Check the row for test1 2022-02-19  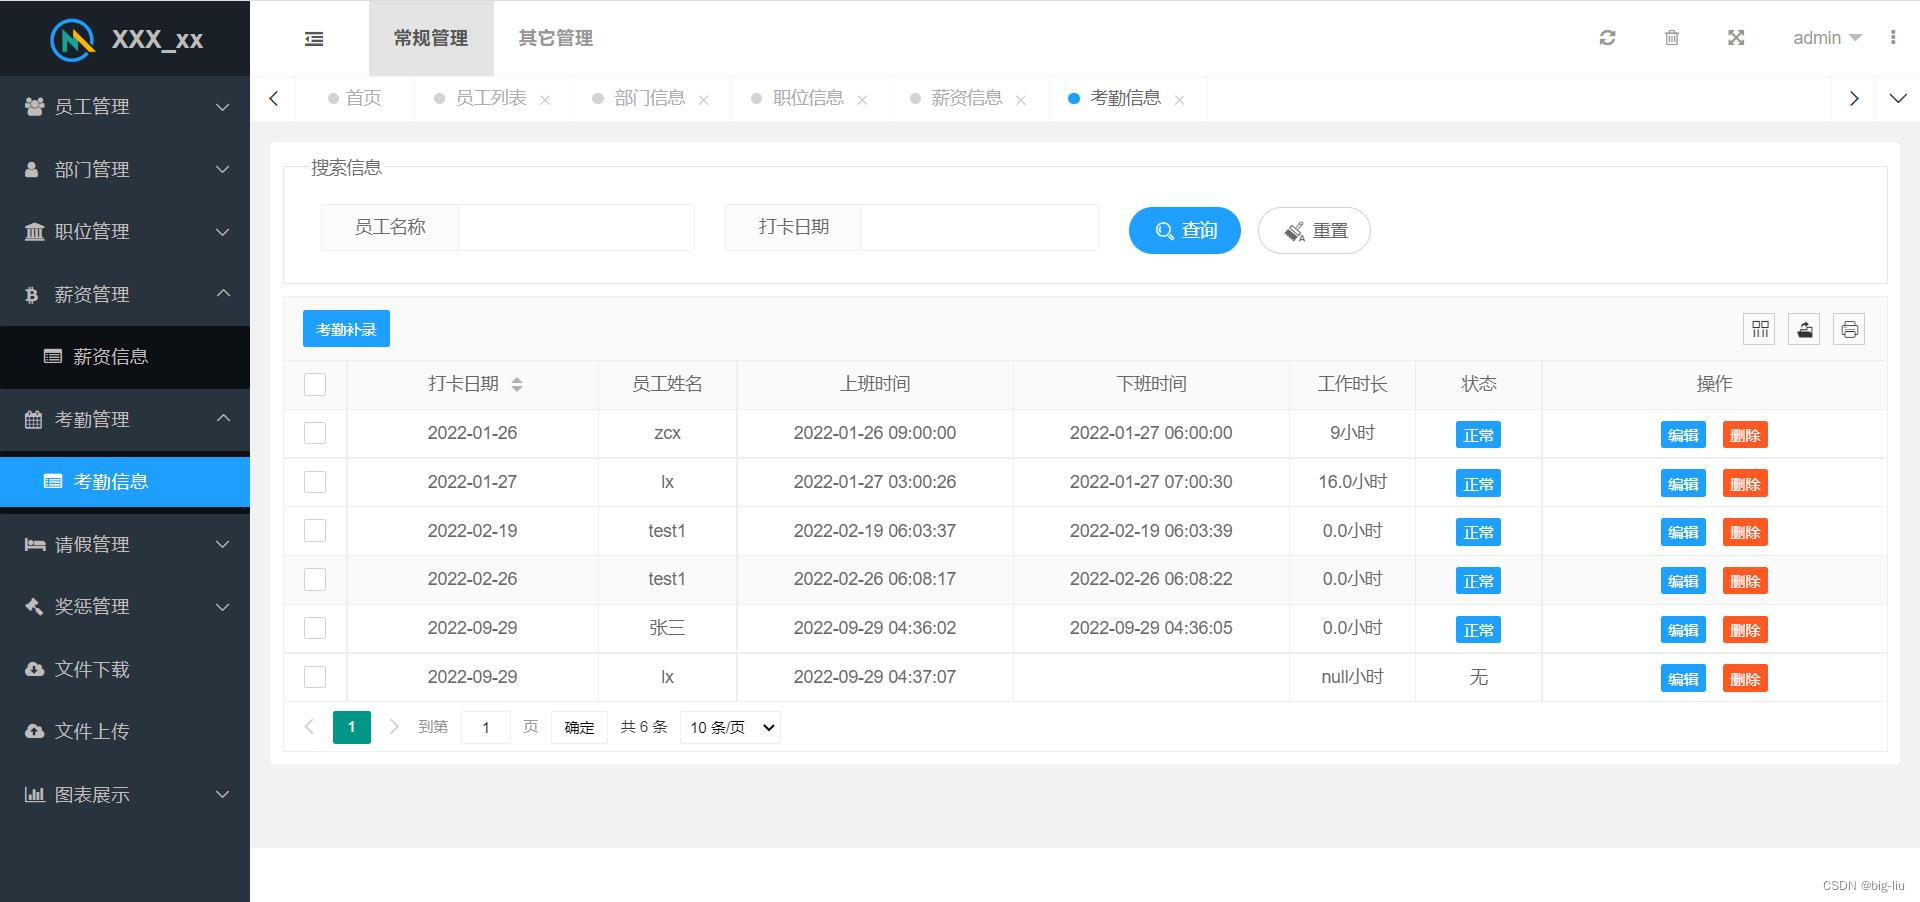click(315, 530)
